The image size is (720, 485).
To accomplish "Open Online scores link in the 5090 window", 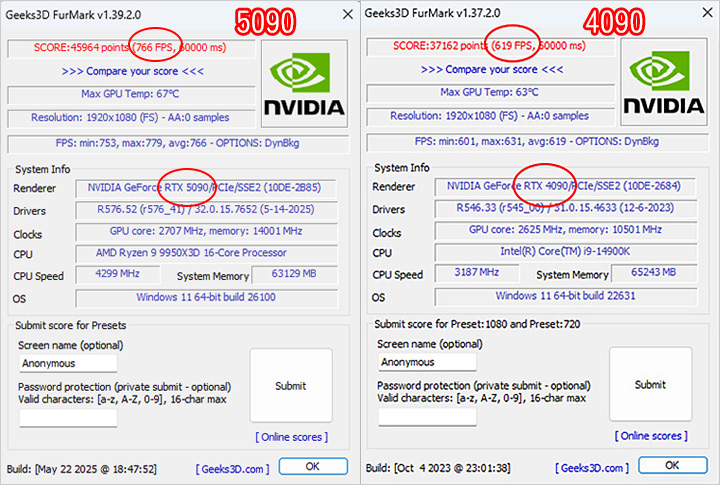I will pyautogui.click(x=292, y=437).
